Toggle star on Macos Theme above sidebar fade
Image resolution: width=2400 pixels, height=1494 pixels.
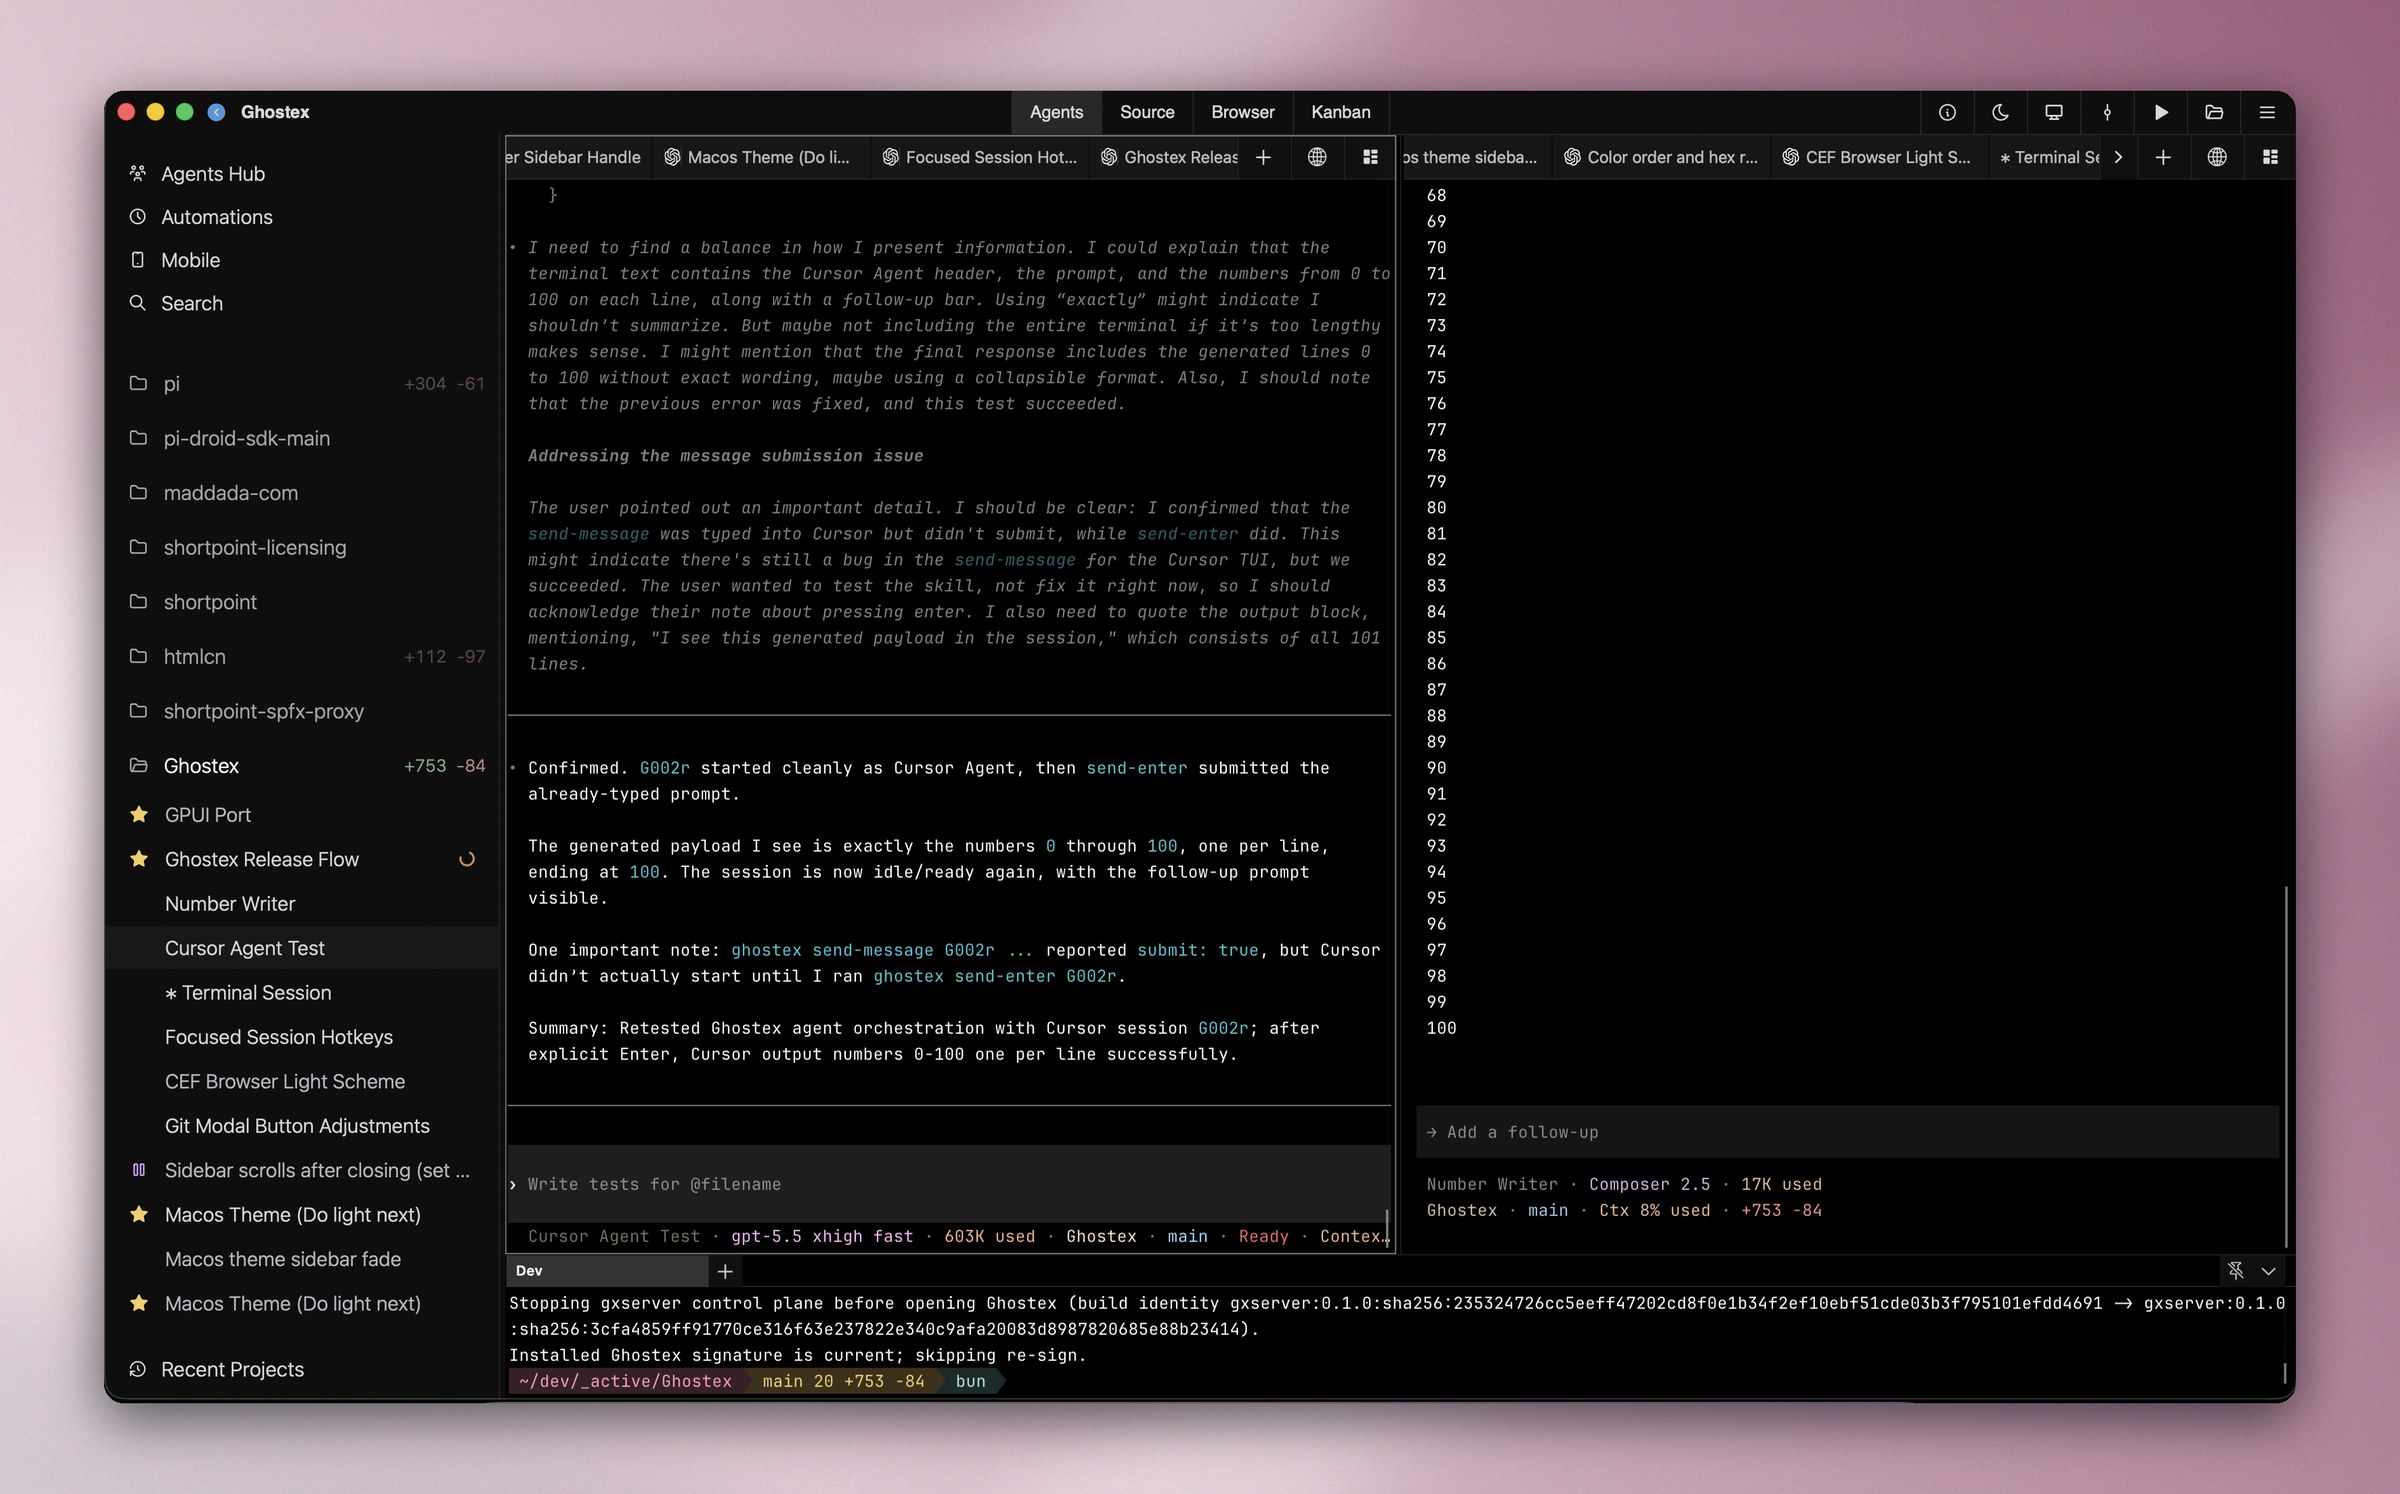[139, 1214]
